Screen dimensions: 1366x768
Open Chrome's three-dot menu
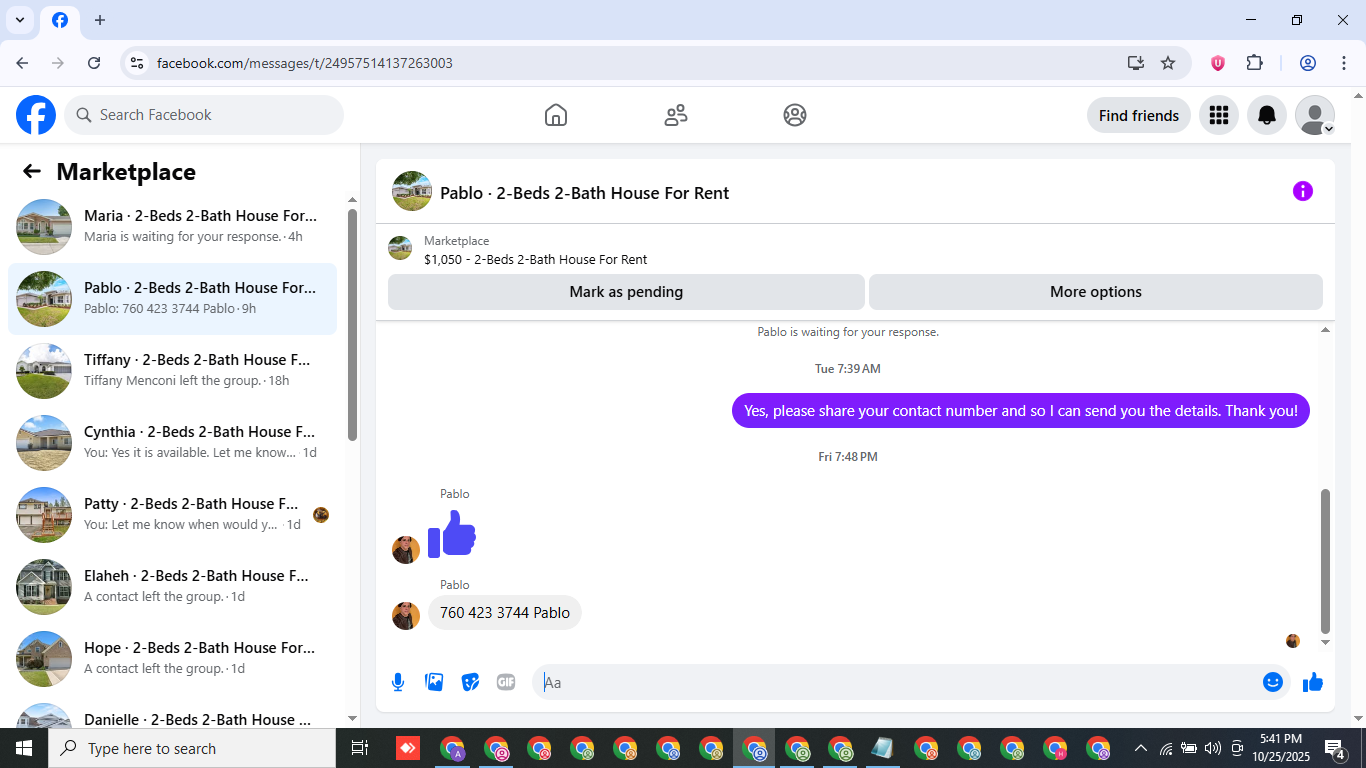(x=1344, y=63)
